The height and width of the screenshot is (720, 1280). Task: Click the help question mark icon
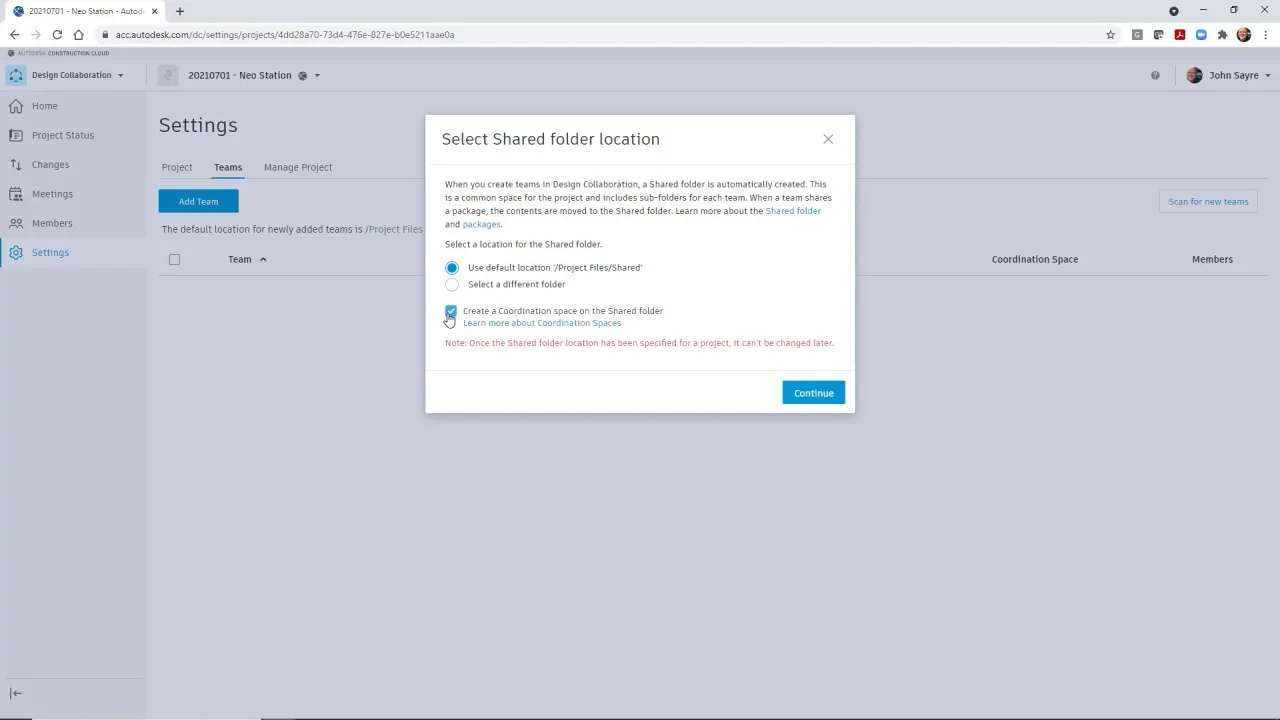pos(1155,75)
